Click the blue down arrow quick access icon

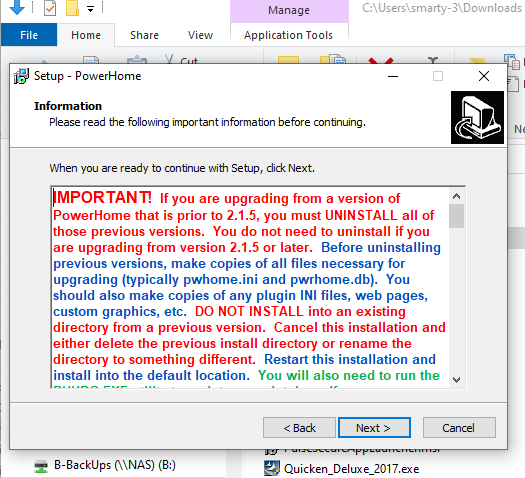click(x=16, y=7)
